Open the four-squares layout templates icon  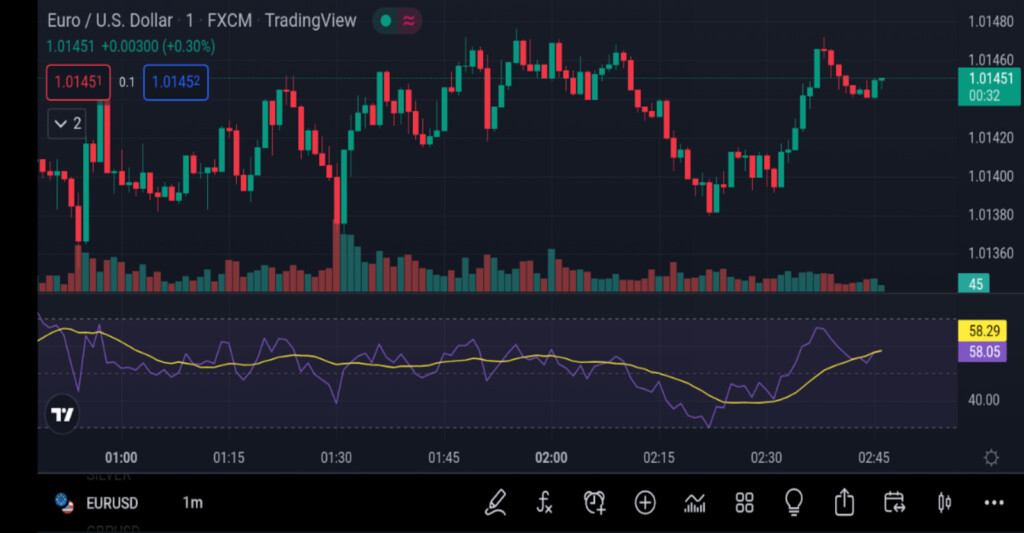[744, 502]
